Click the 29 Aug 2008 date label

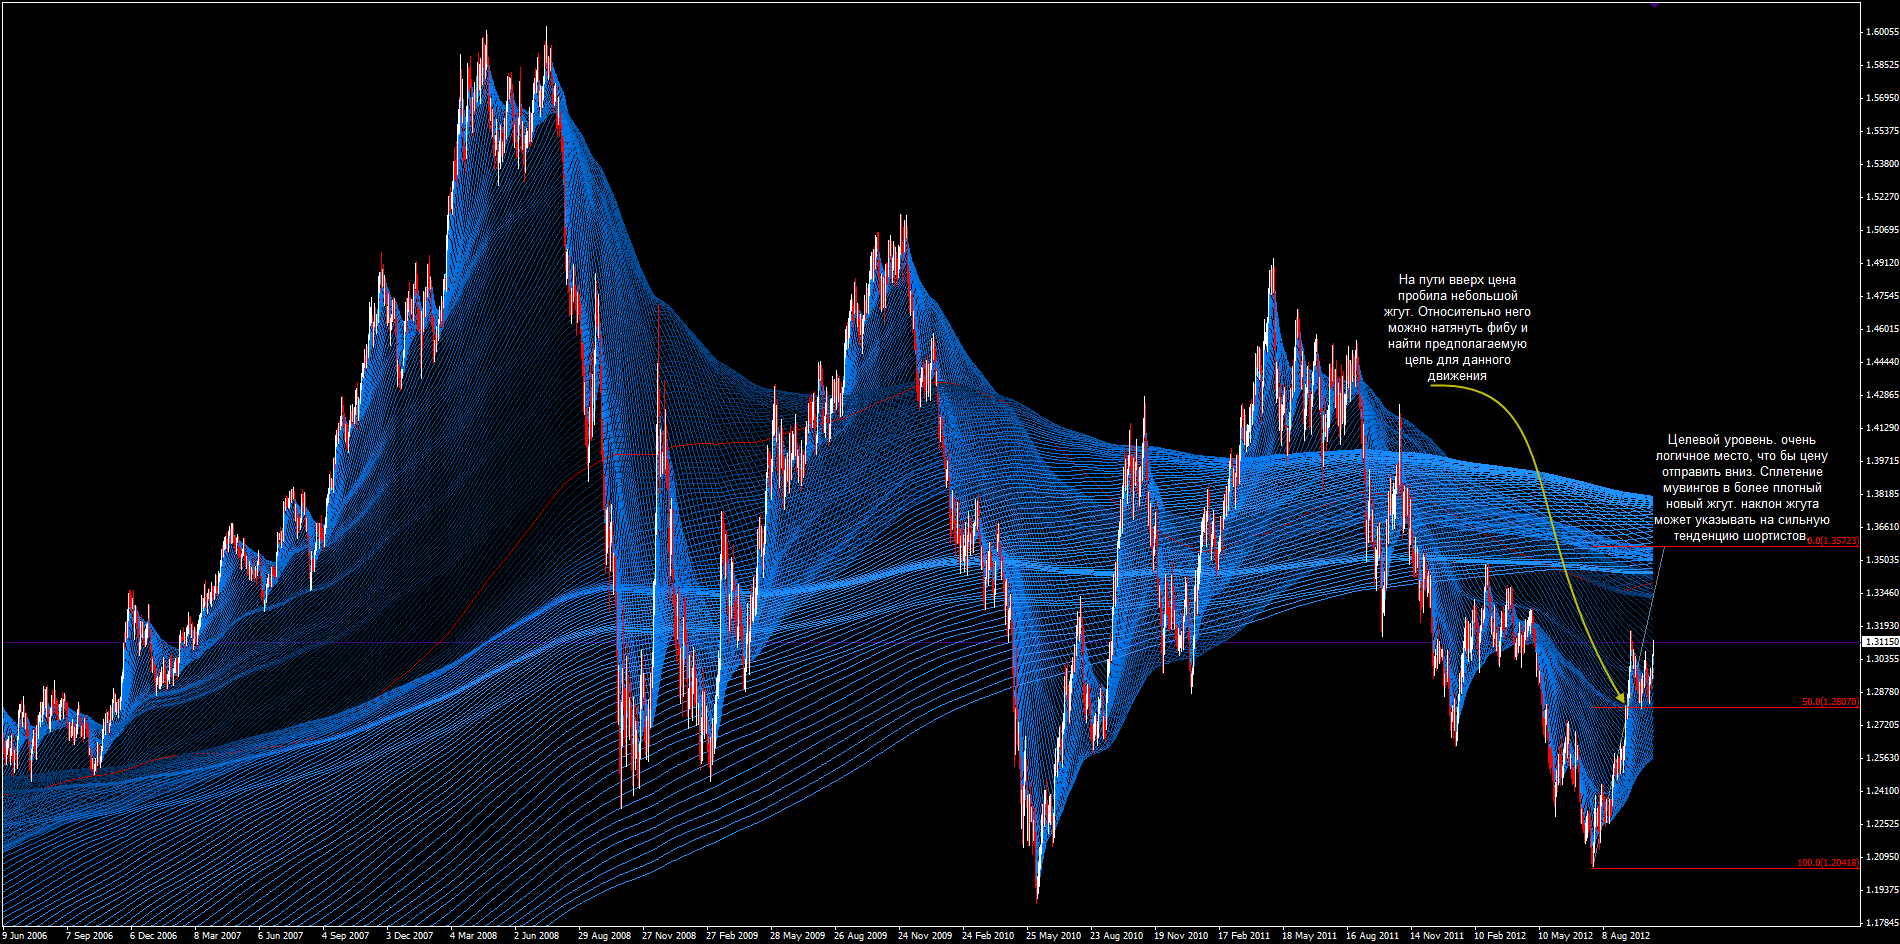[x=604, y=936]
